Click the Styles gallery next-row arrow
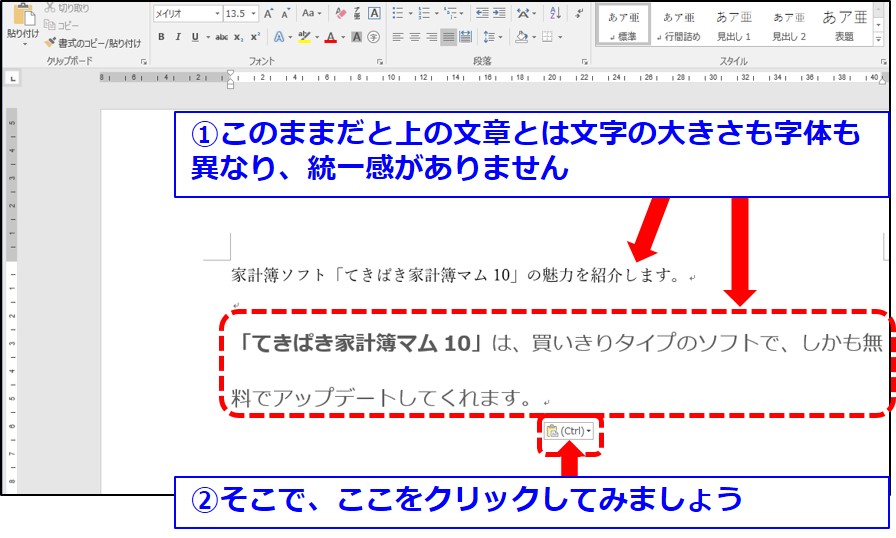The width and height of the screenshot is (896, 538). click(x=878, y=25)
